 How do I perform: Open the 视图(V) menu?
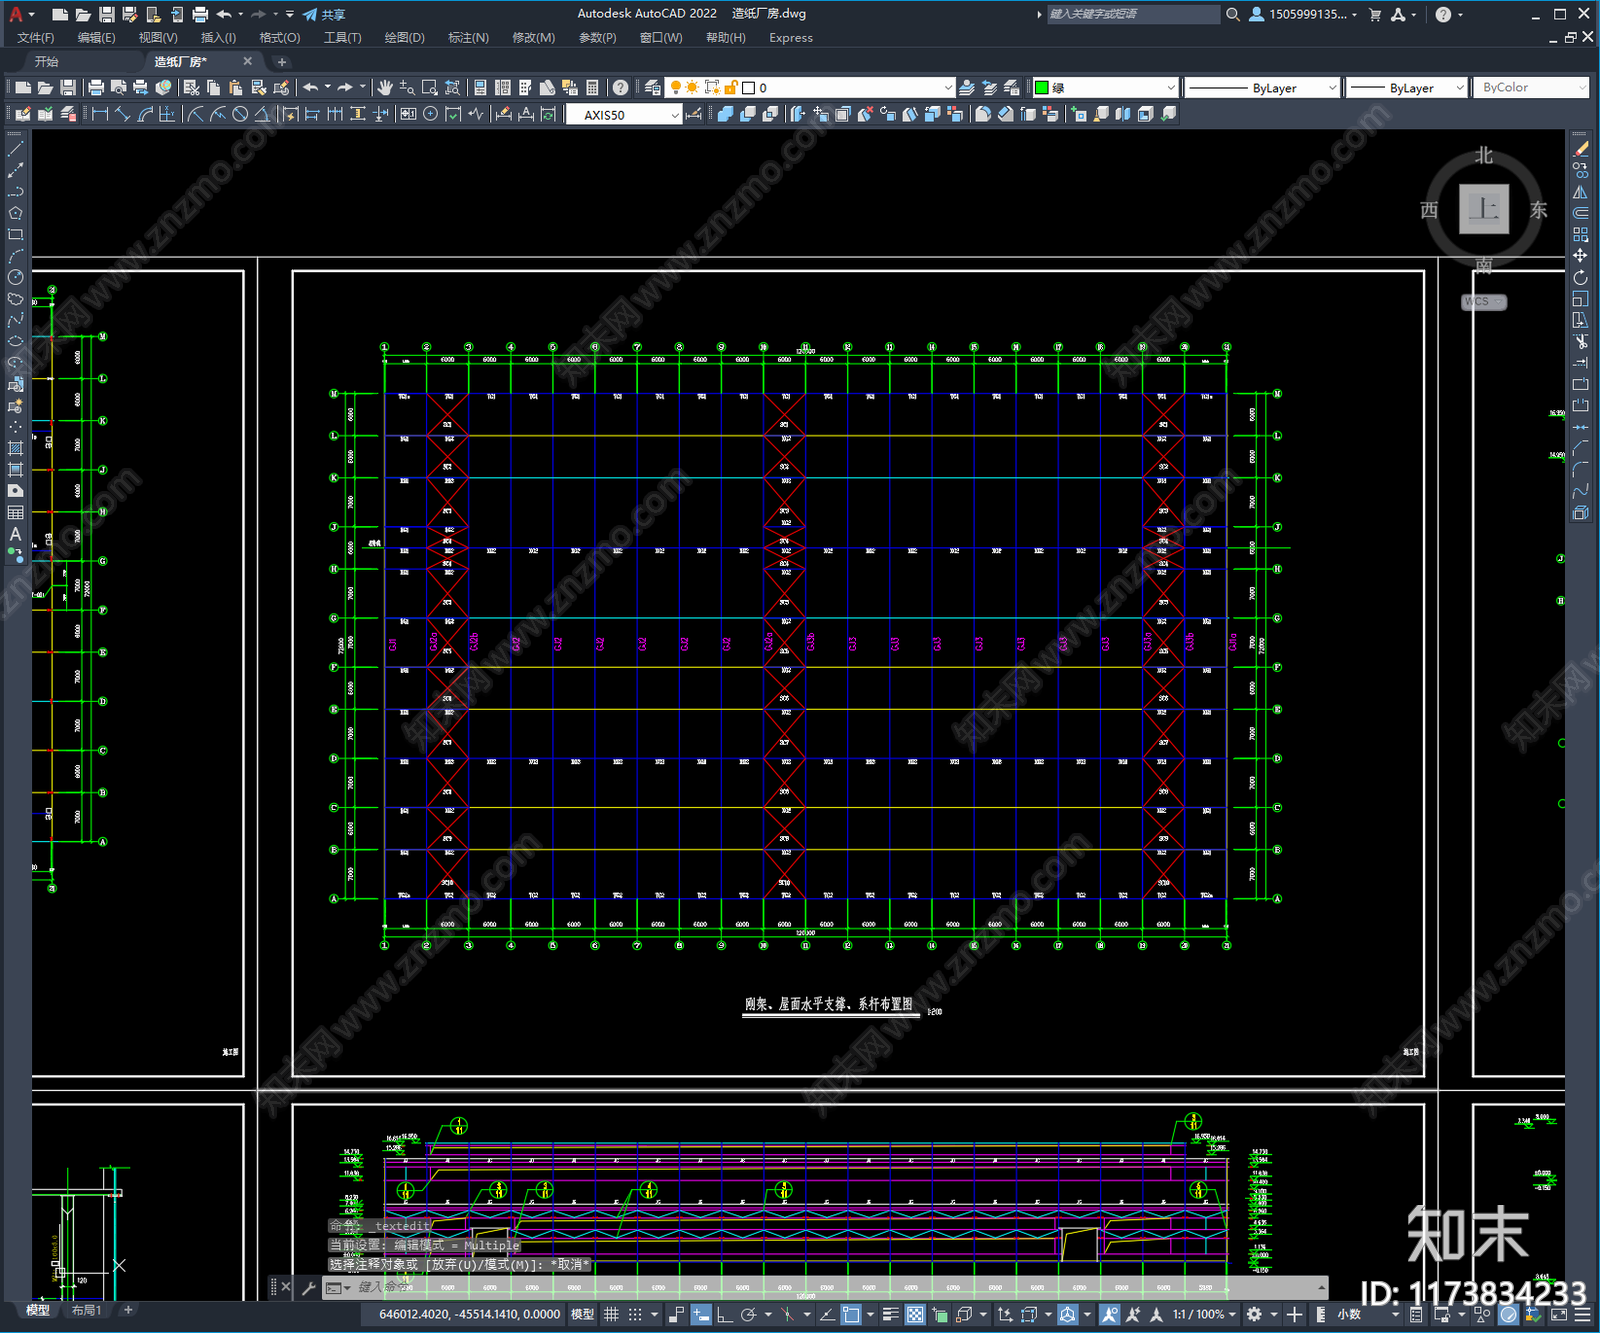tap(158, 38)
